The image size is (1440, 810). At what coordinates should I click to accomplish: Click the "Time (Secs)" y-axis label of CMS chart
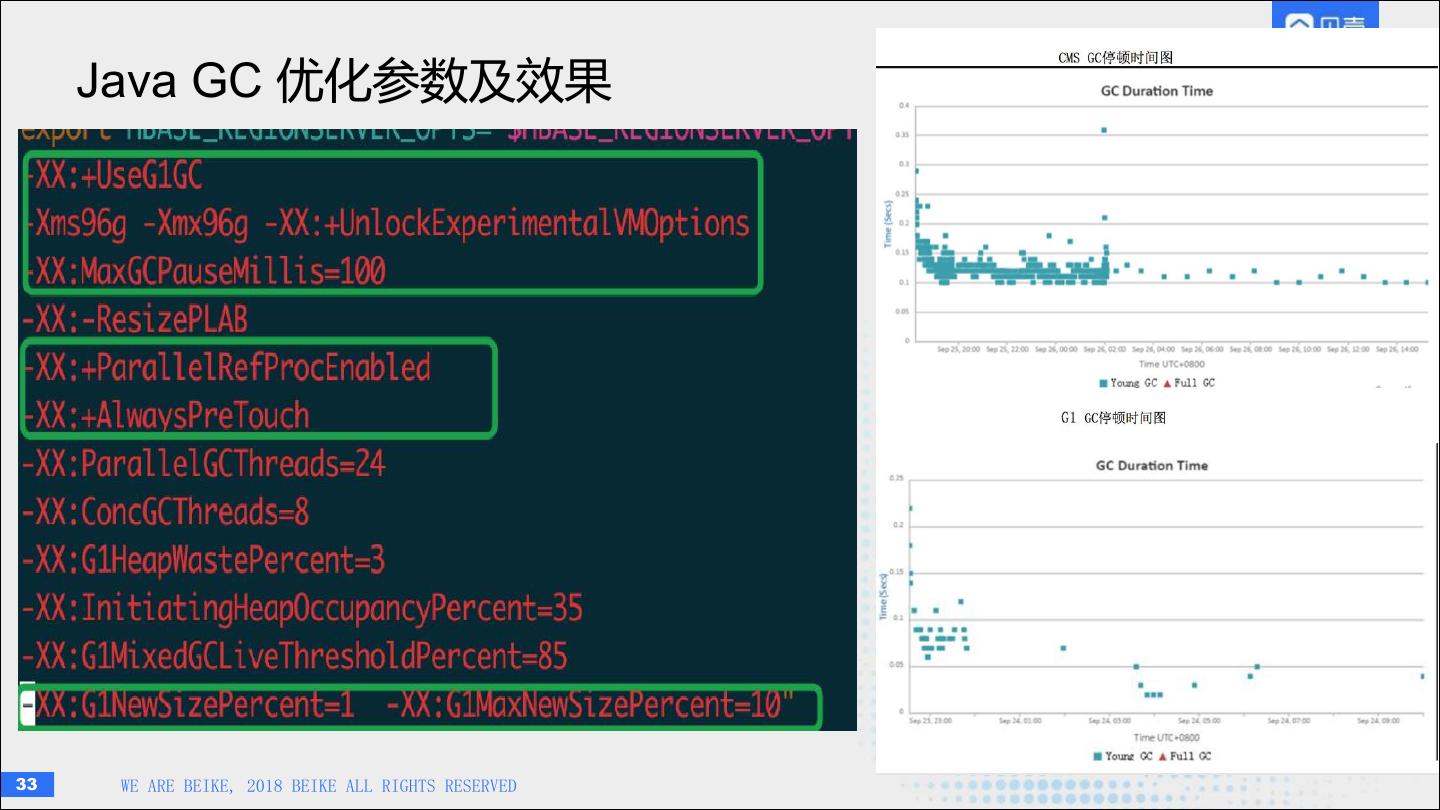click(887, 222)
